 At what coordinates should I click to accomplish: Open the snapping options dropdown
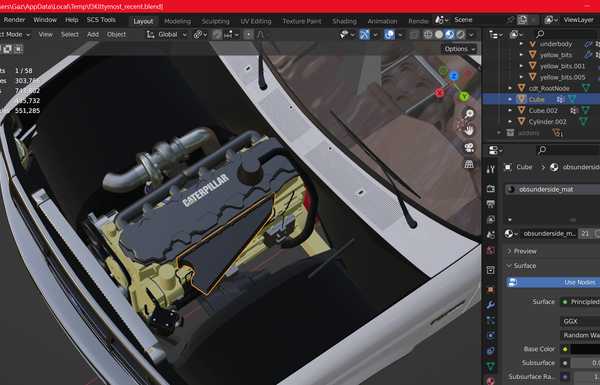[231, 34]
